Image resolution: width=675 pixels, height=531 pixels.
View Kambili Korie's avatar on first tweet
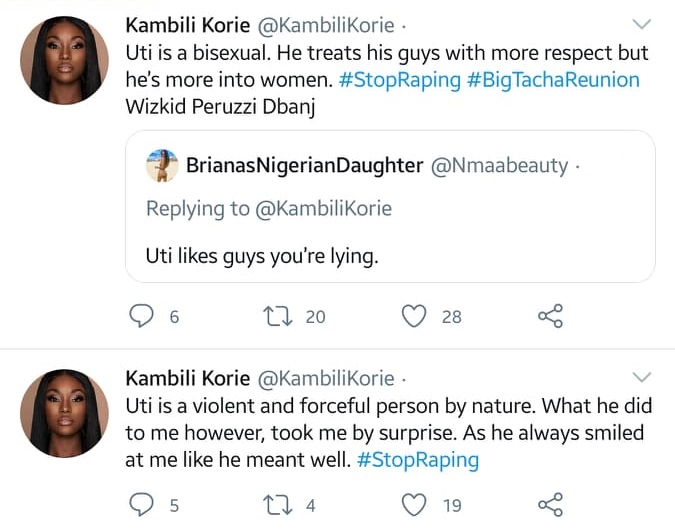coord(64,59)
